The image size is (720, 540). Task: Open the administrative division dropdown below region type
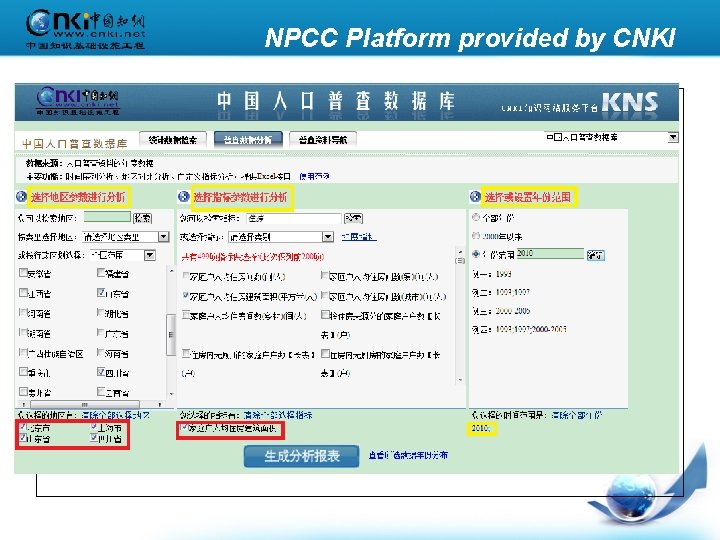click(150, 255)
